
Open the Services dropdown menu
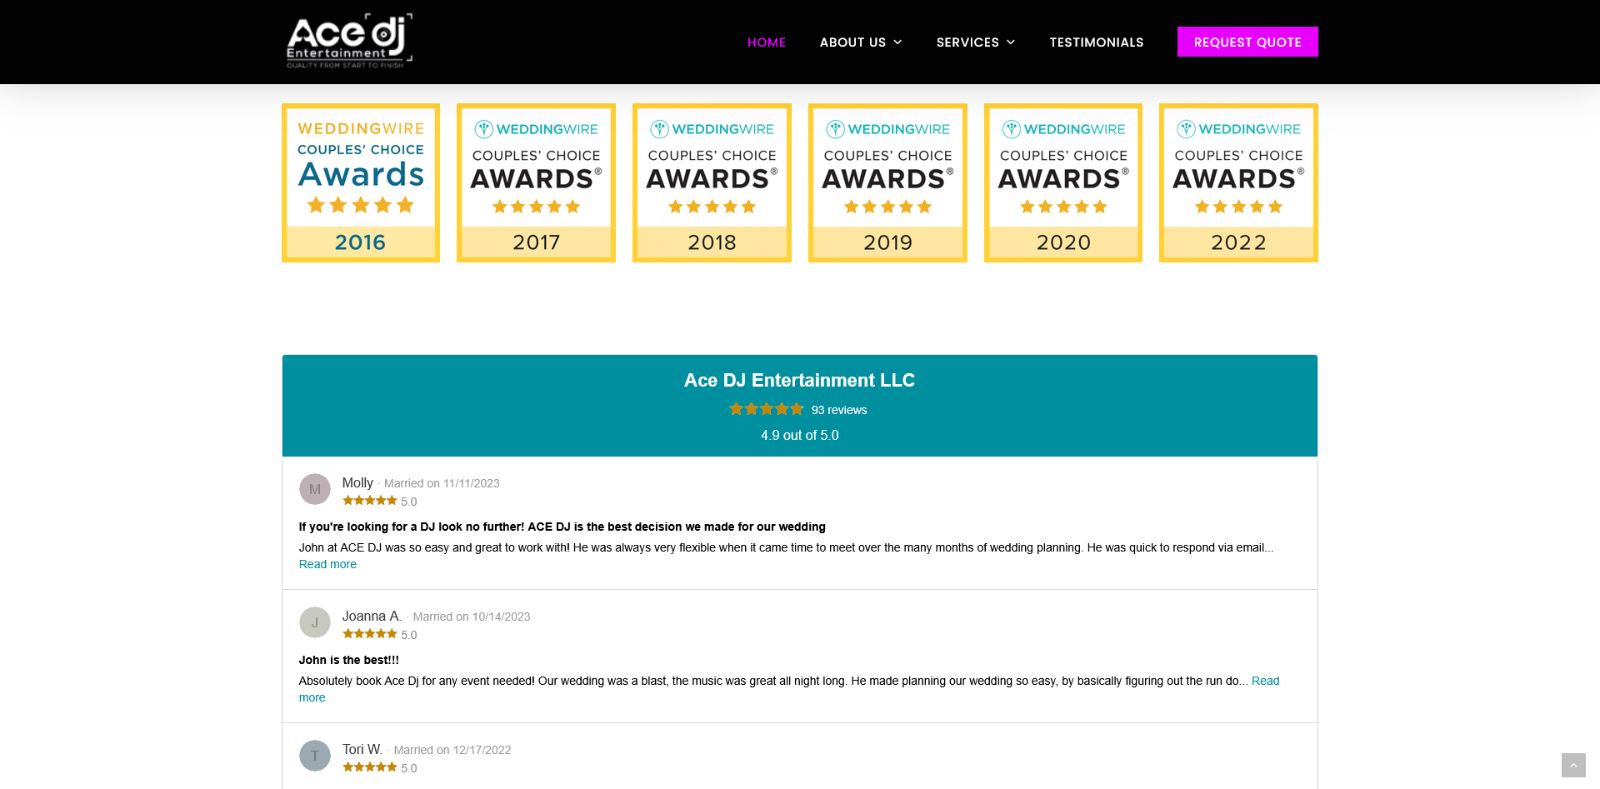975,42
